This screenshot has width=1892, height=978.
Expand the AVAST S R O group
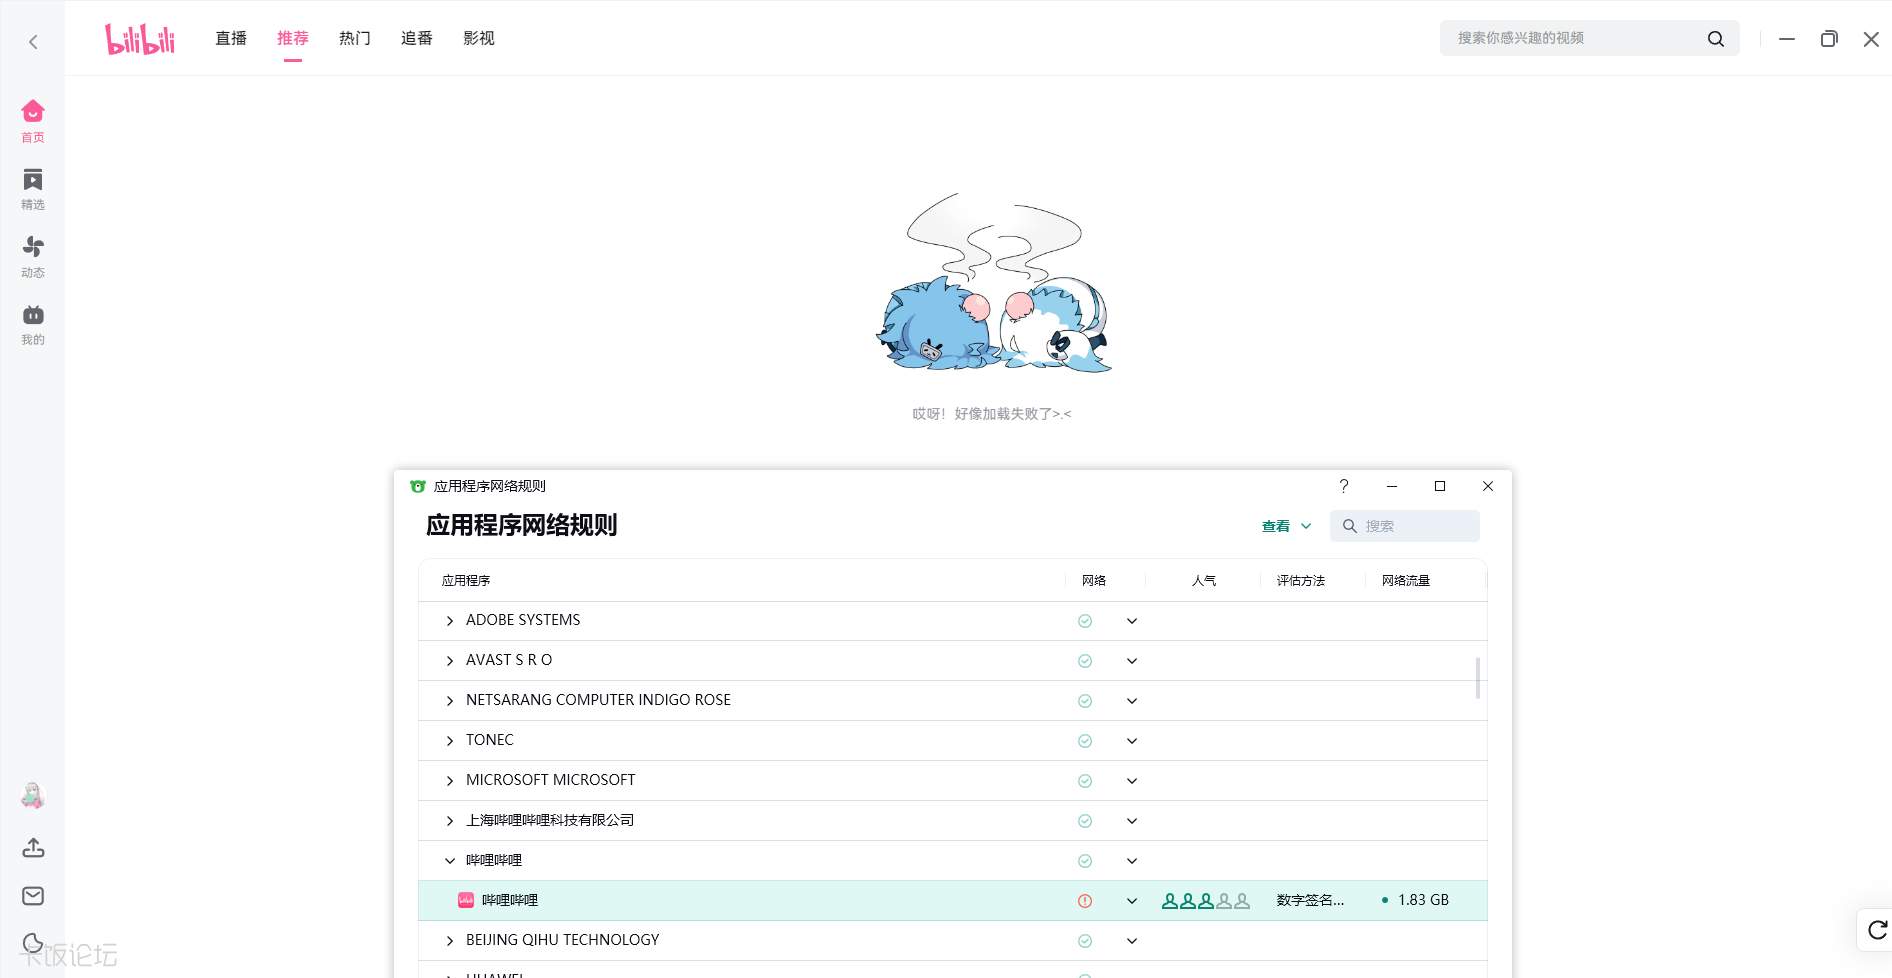pos(450,661)
